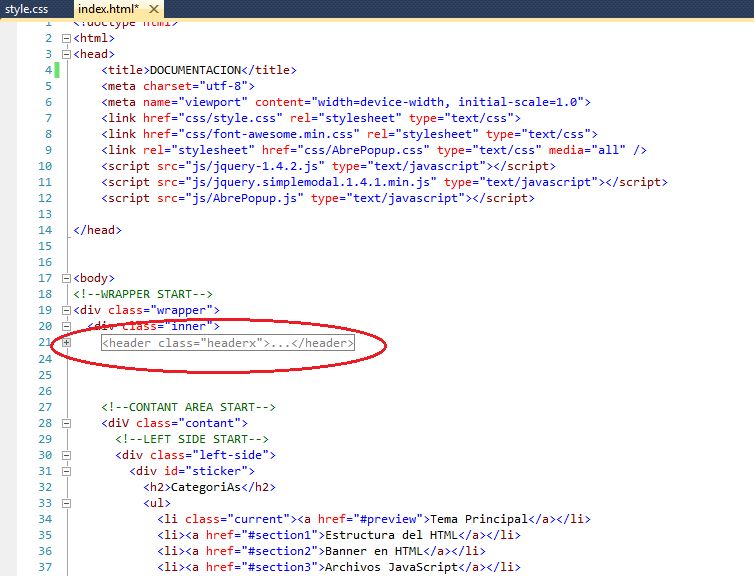Close the index.html tab
This screenshot has width=754, height=576.
[154, 9]
